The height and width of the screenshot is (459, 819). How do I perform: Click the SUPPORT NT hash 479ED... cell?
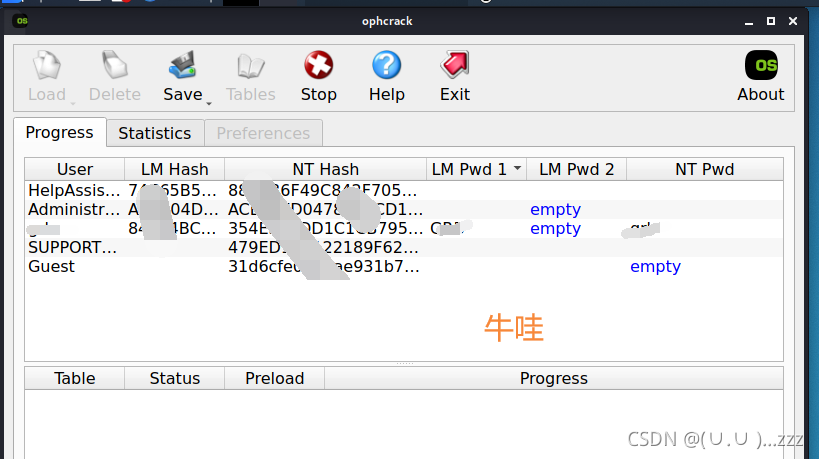tap(324, 248)
